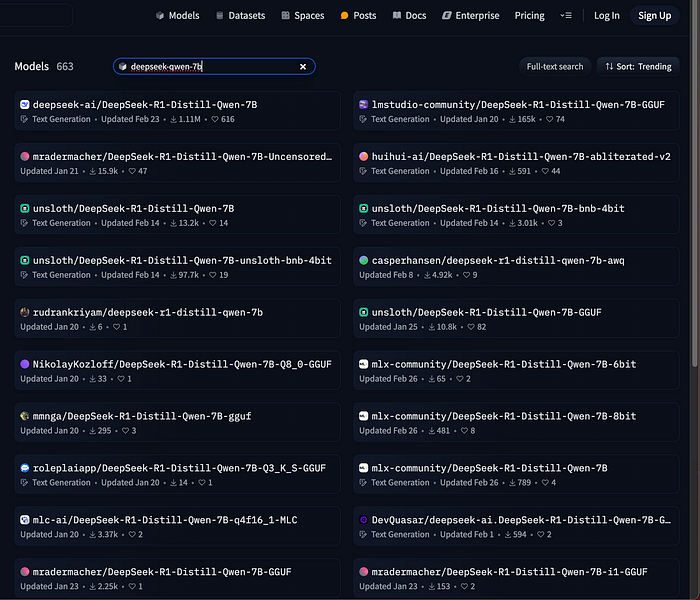Click the lmstudio-community avatar icon
Viewport: 700px width, 600px height.
[x=364, y=104]
